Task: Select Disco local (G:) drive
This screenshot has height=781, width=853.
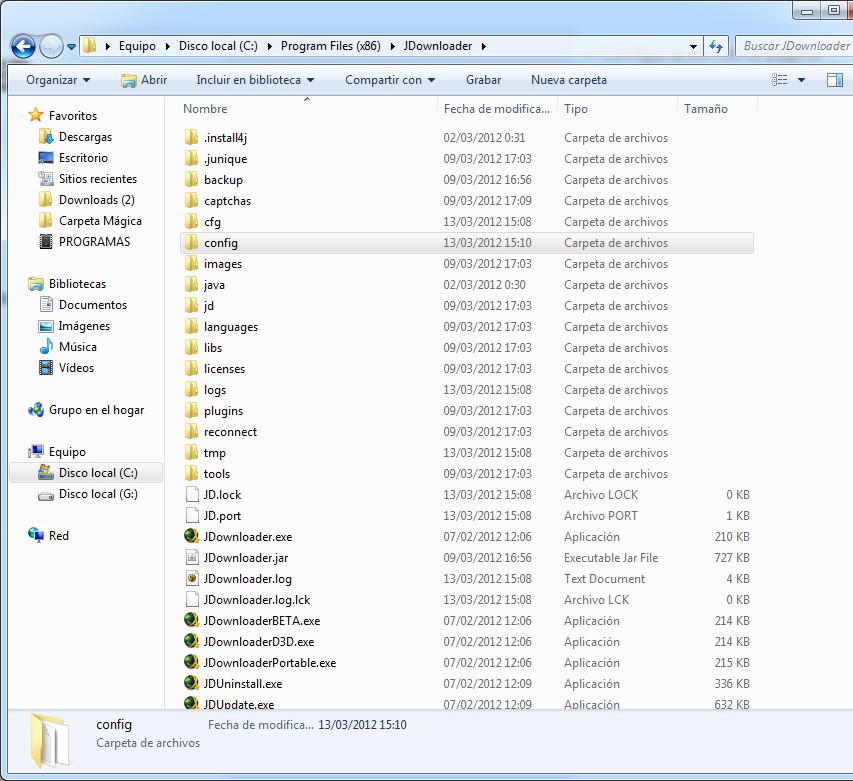Action: (98, 494)
